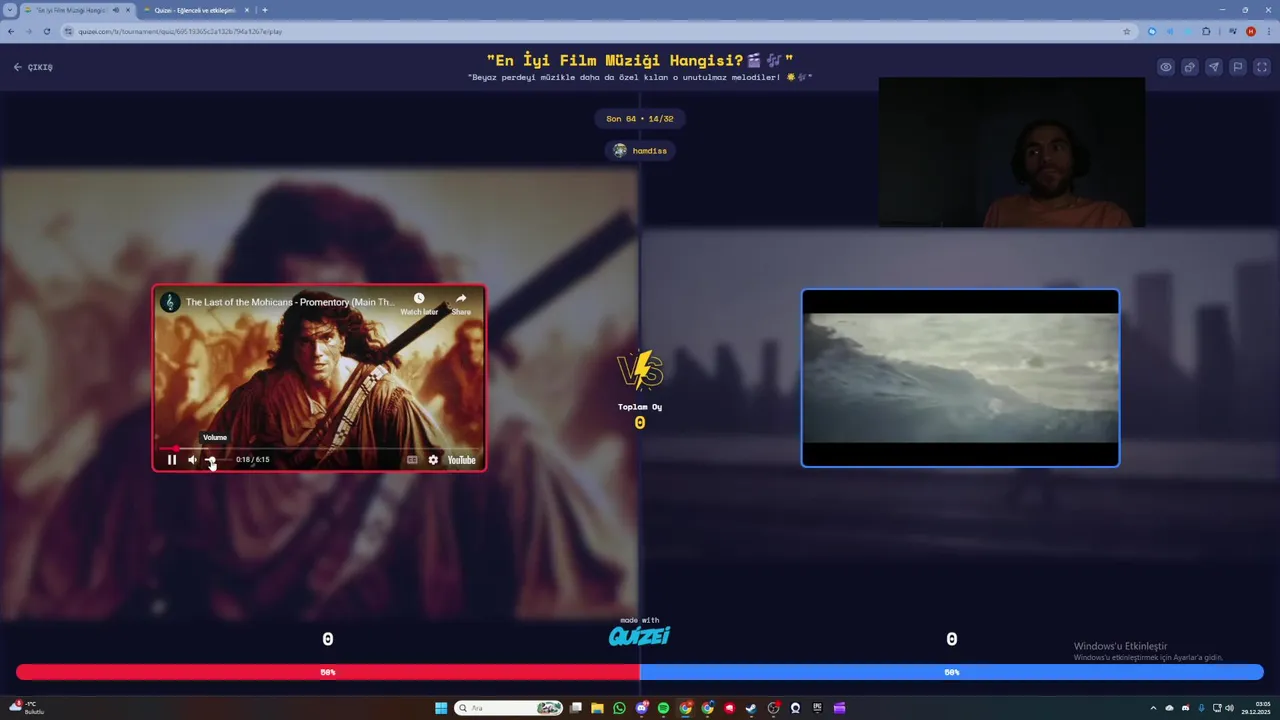Open the YouTube channel avatar icon
The image size is (1280, 720).
click(x=170, y=302)
